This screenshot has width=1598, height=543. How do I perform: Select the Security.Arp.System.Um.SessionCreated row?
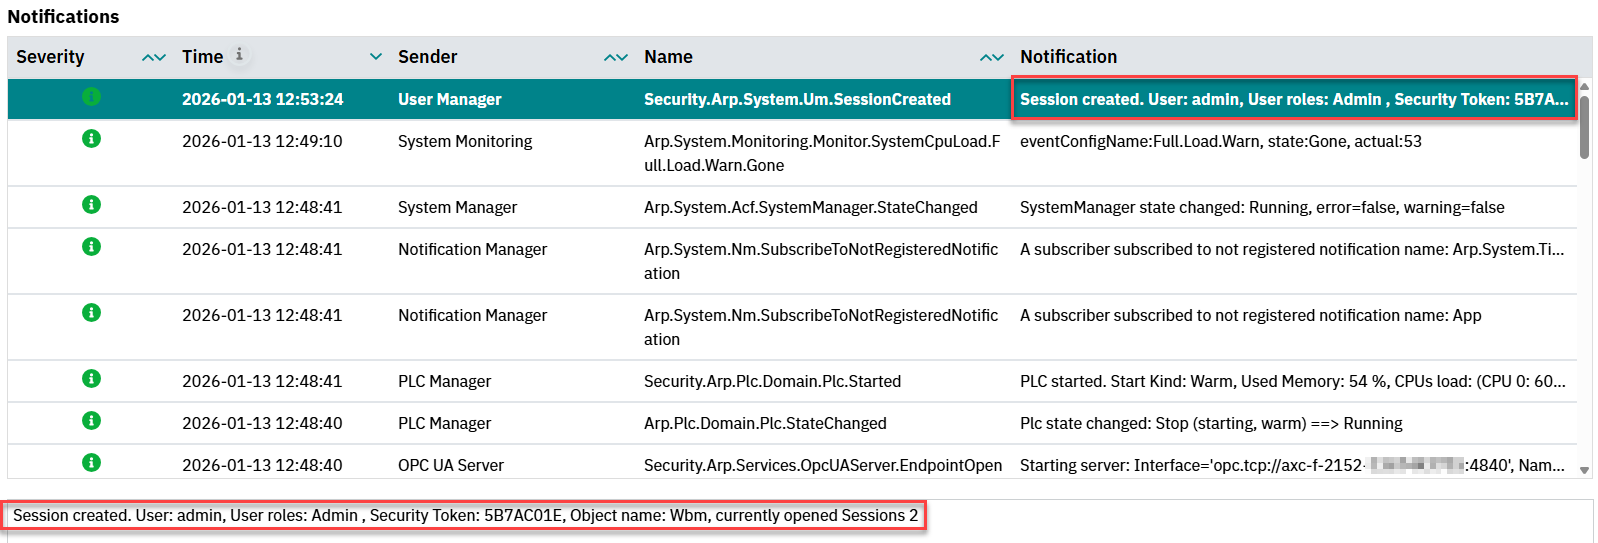(796, 99)
